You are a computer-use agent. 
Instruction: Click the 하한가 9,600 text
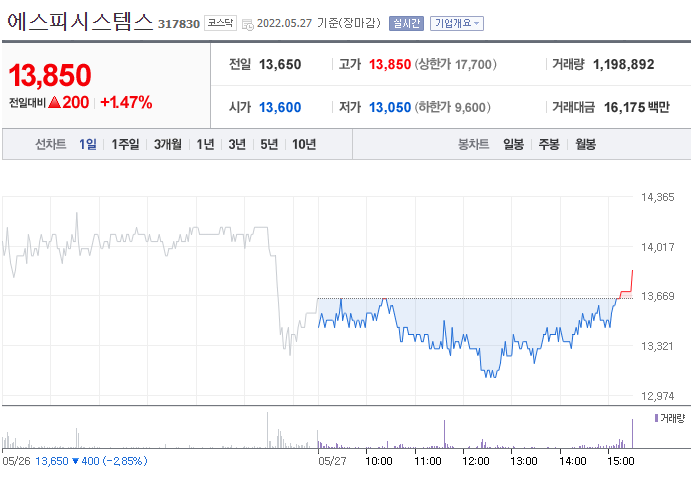(453, 108)
